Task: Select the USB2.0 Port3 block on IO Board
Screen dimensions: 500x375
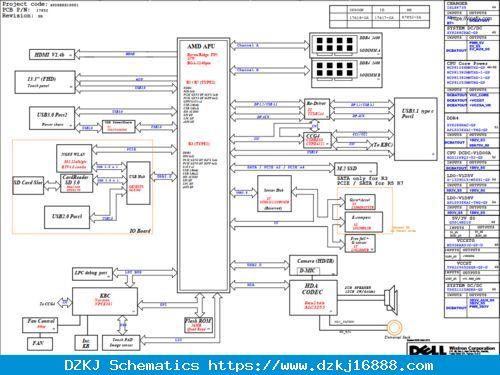Action: (67, 217)
